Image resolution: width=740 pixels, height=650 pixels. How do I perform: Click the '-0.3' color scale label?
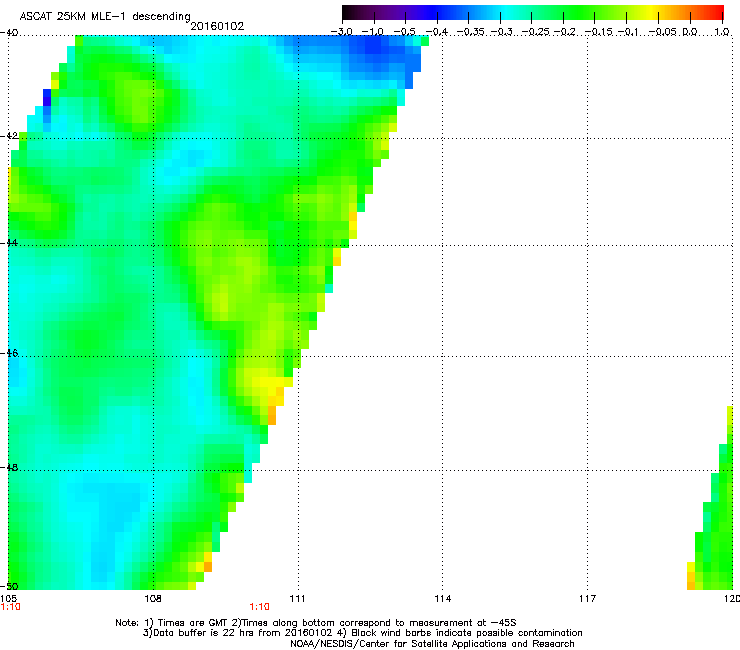pos(501,32)
